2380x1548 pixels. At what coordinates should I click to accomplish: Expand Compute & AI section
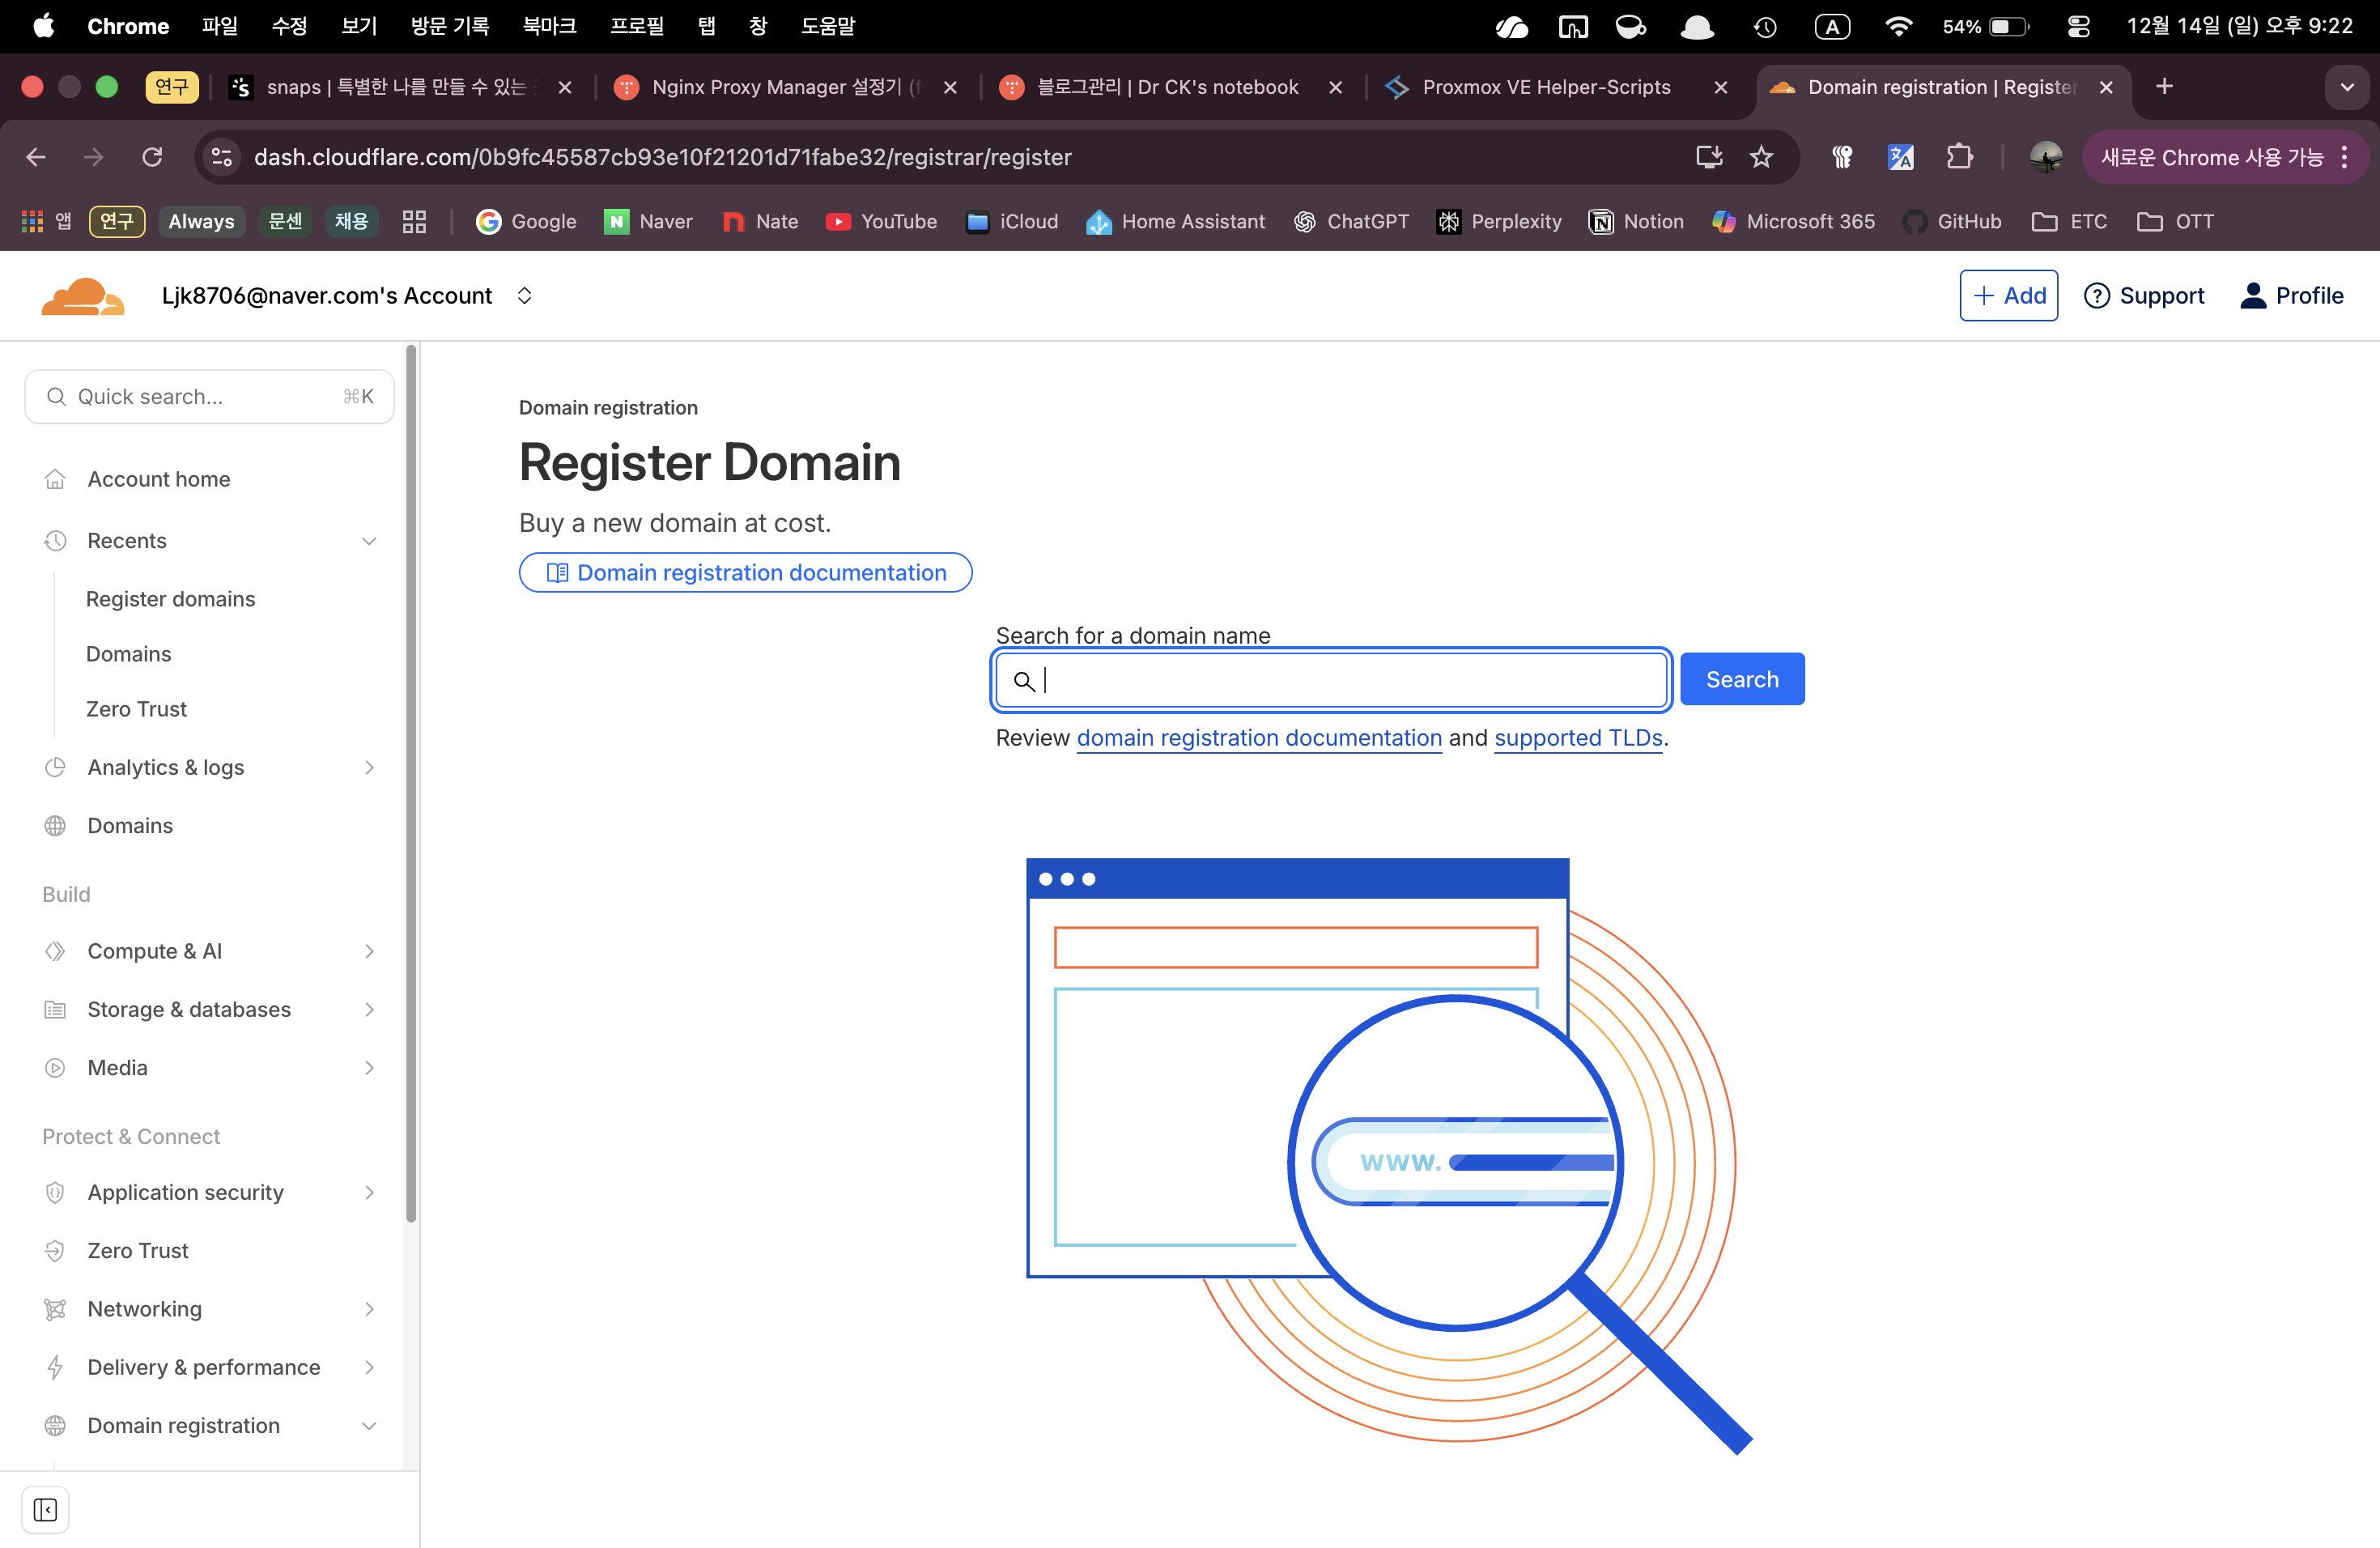368,951
